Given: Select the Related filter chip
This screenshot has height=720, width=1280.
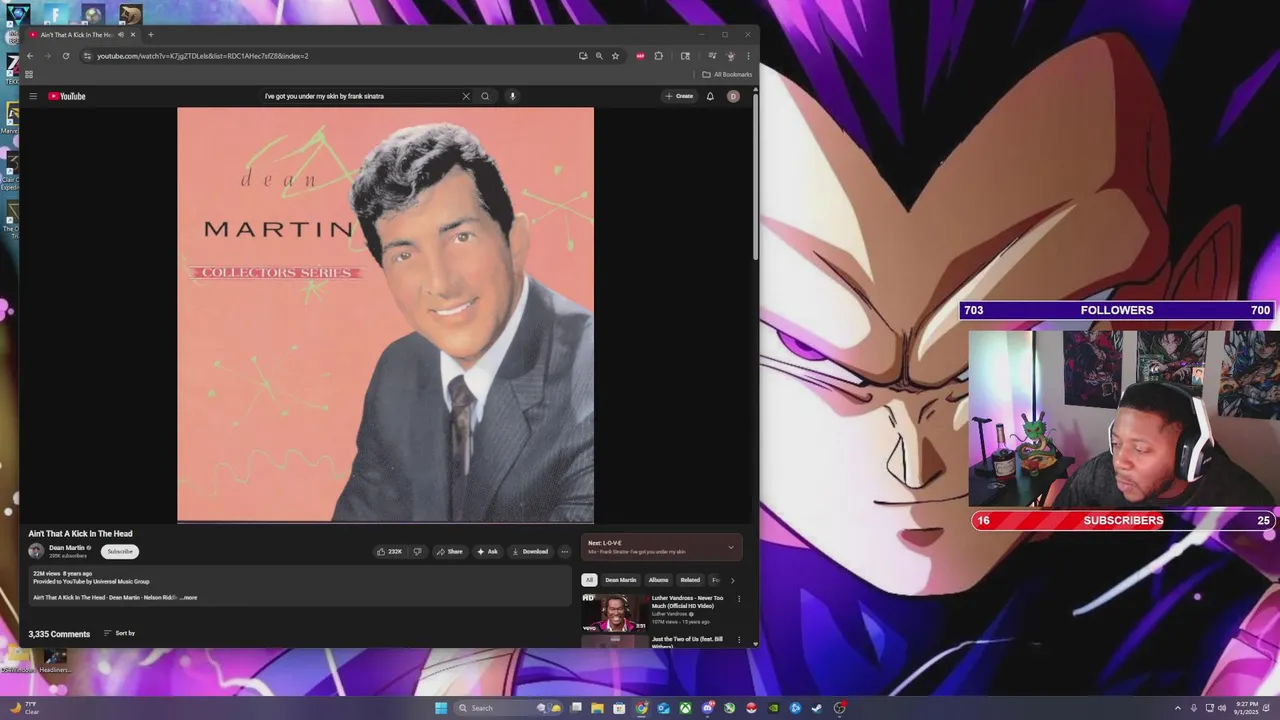Looking at the screenshot, I should click(690, 580).
